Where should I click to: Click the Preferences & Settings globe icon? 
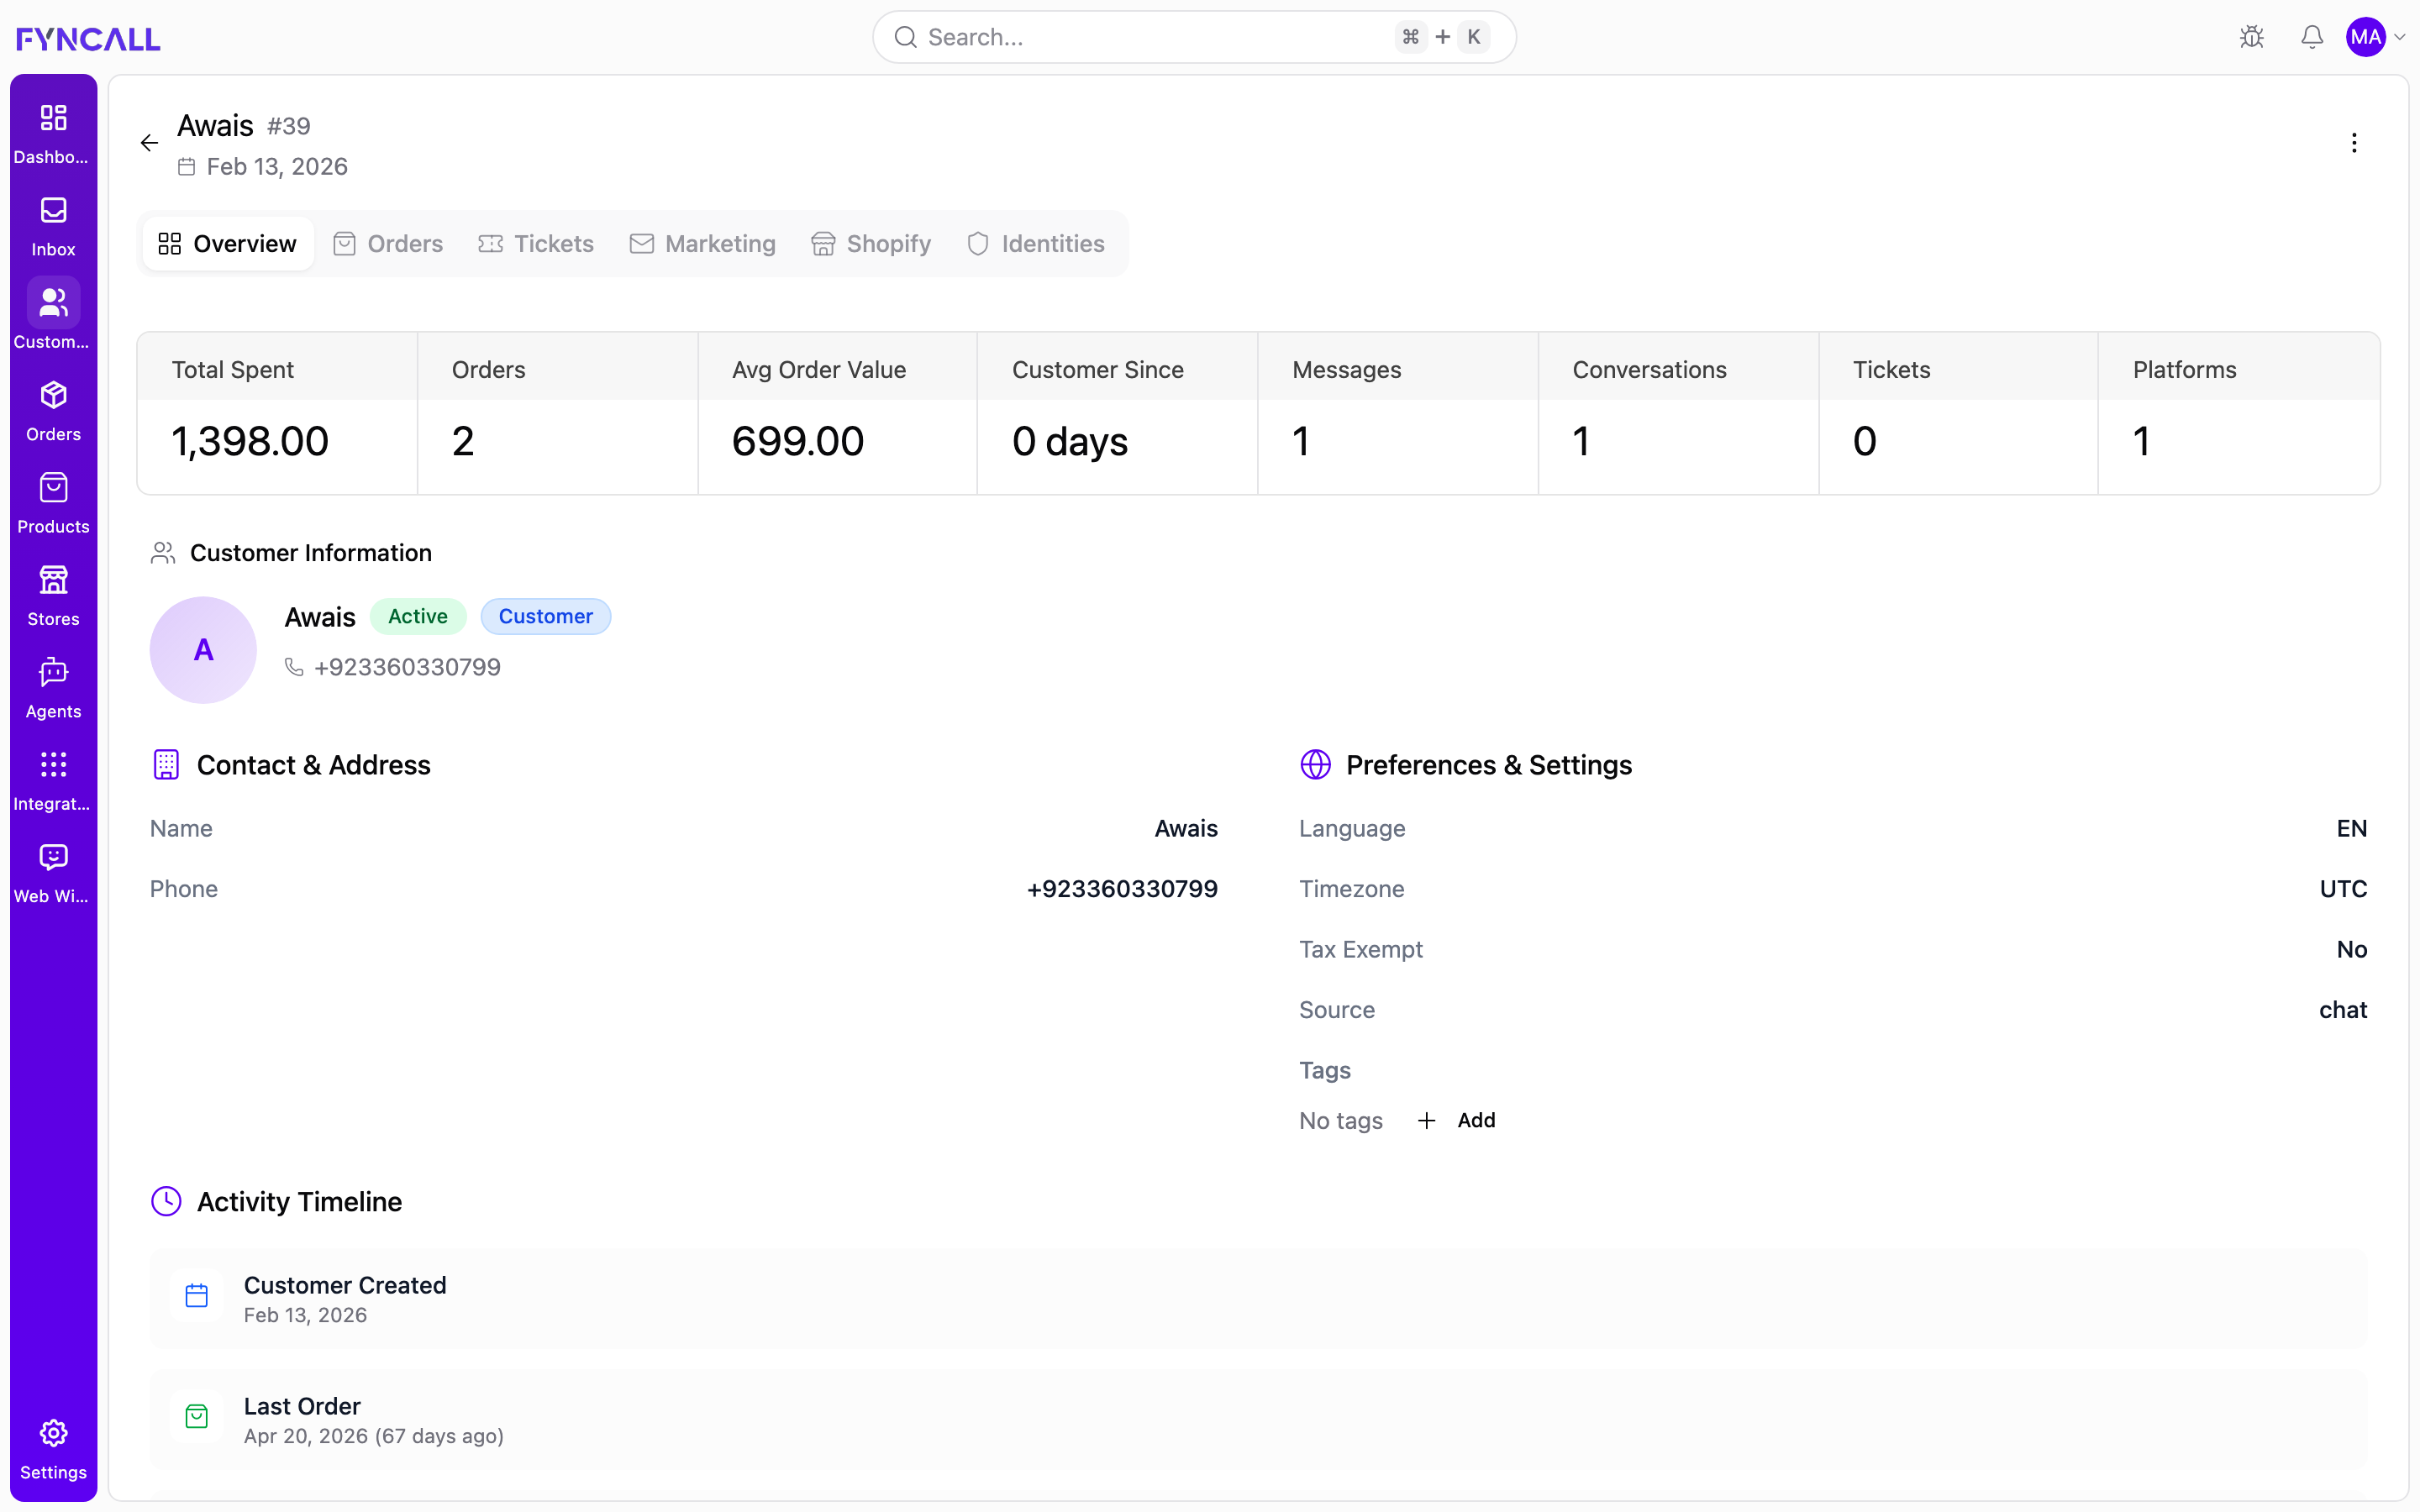coord(1315,765)
